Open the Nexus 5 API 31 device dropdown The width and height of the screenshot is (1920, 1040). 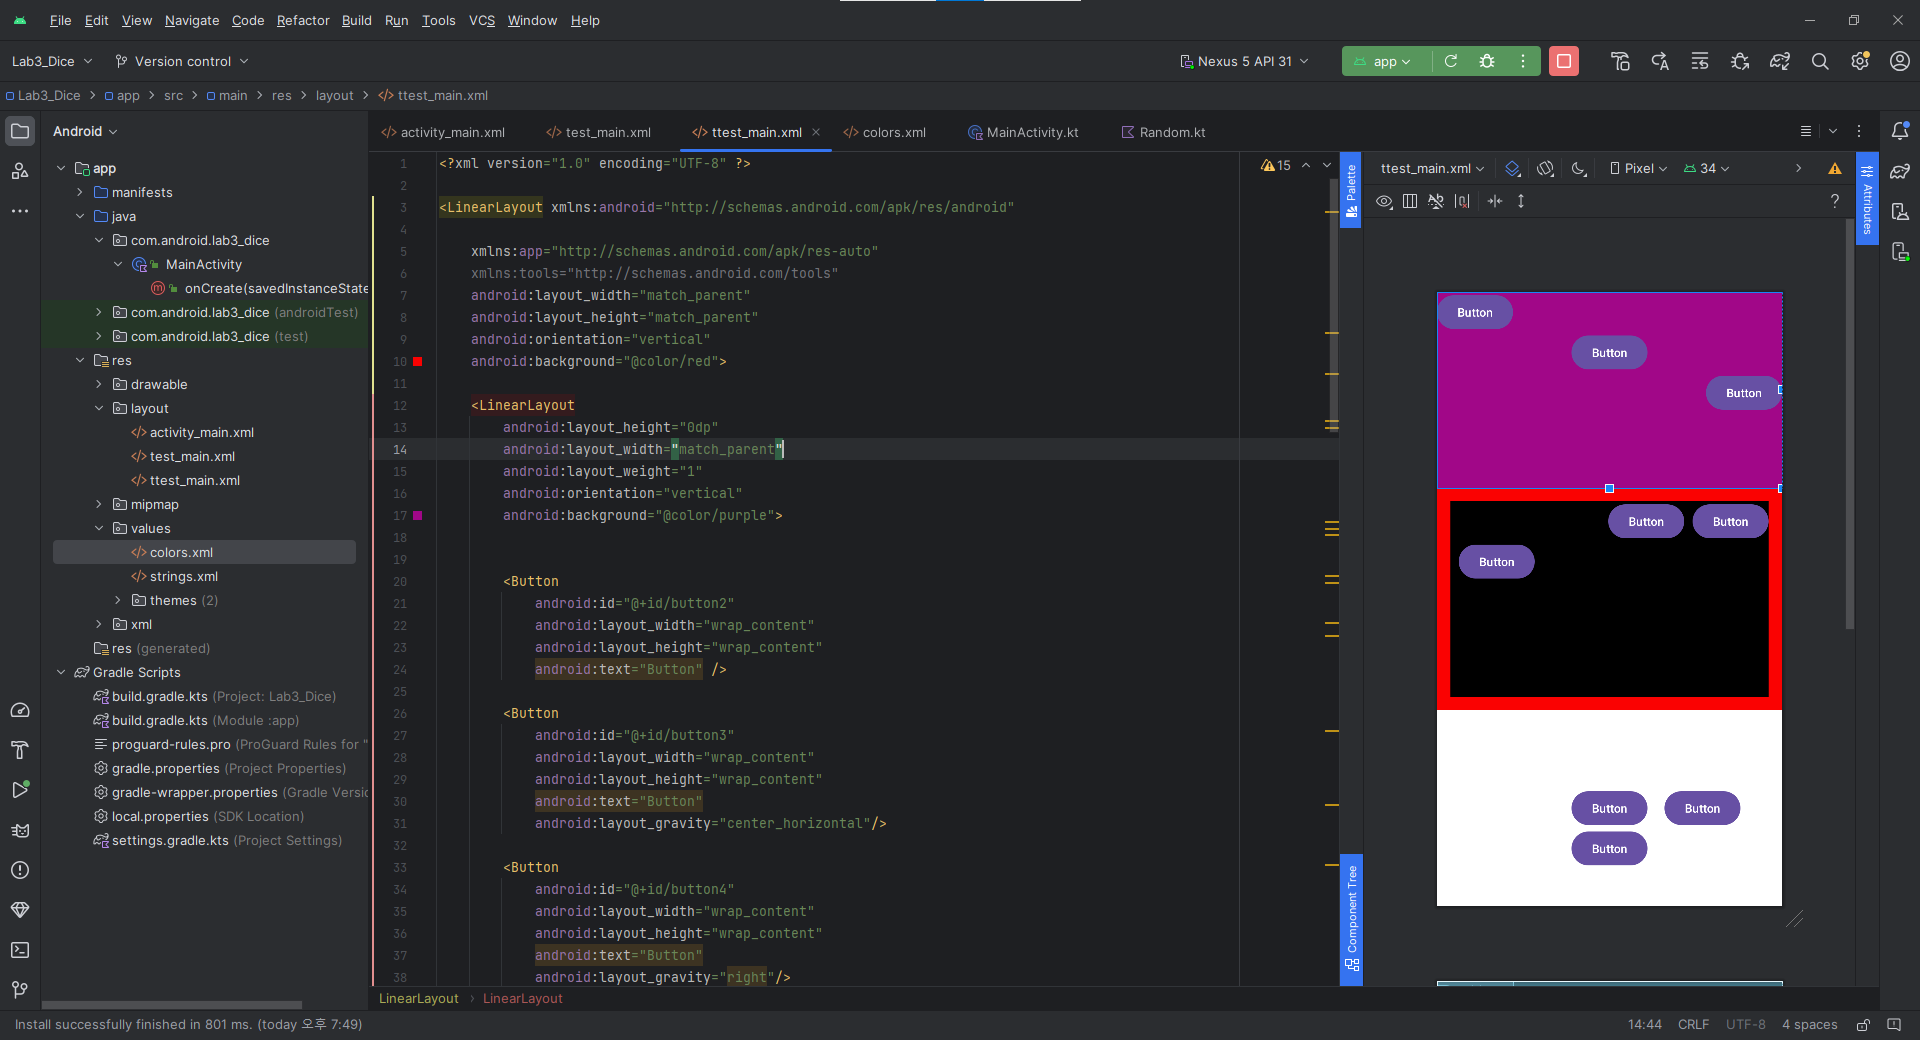click(x=1244, y=61)
